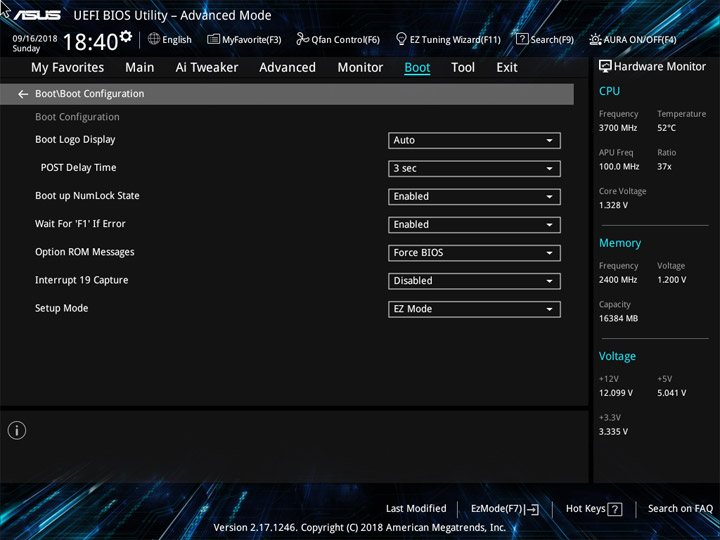The width and height of the screenshot is (720, 540).
Task: Open the Boot up NumLock State dropdown
Action: (474, 197)
